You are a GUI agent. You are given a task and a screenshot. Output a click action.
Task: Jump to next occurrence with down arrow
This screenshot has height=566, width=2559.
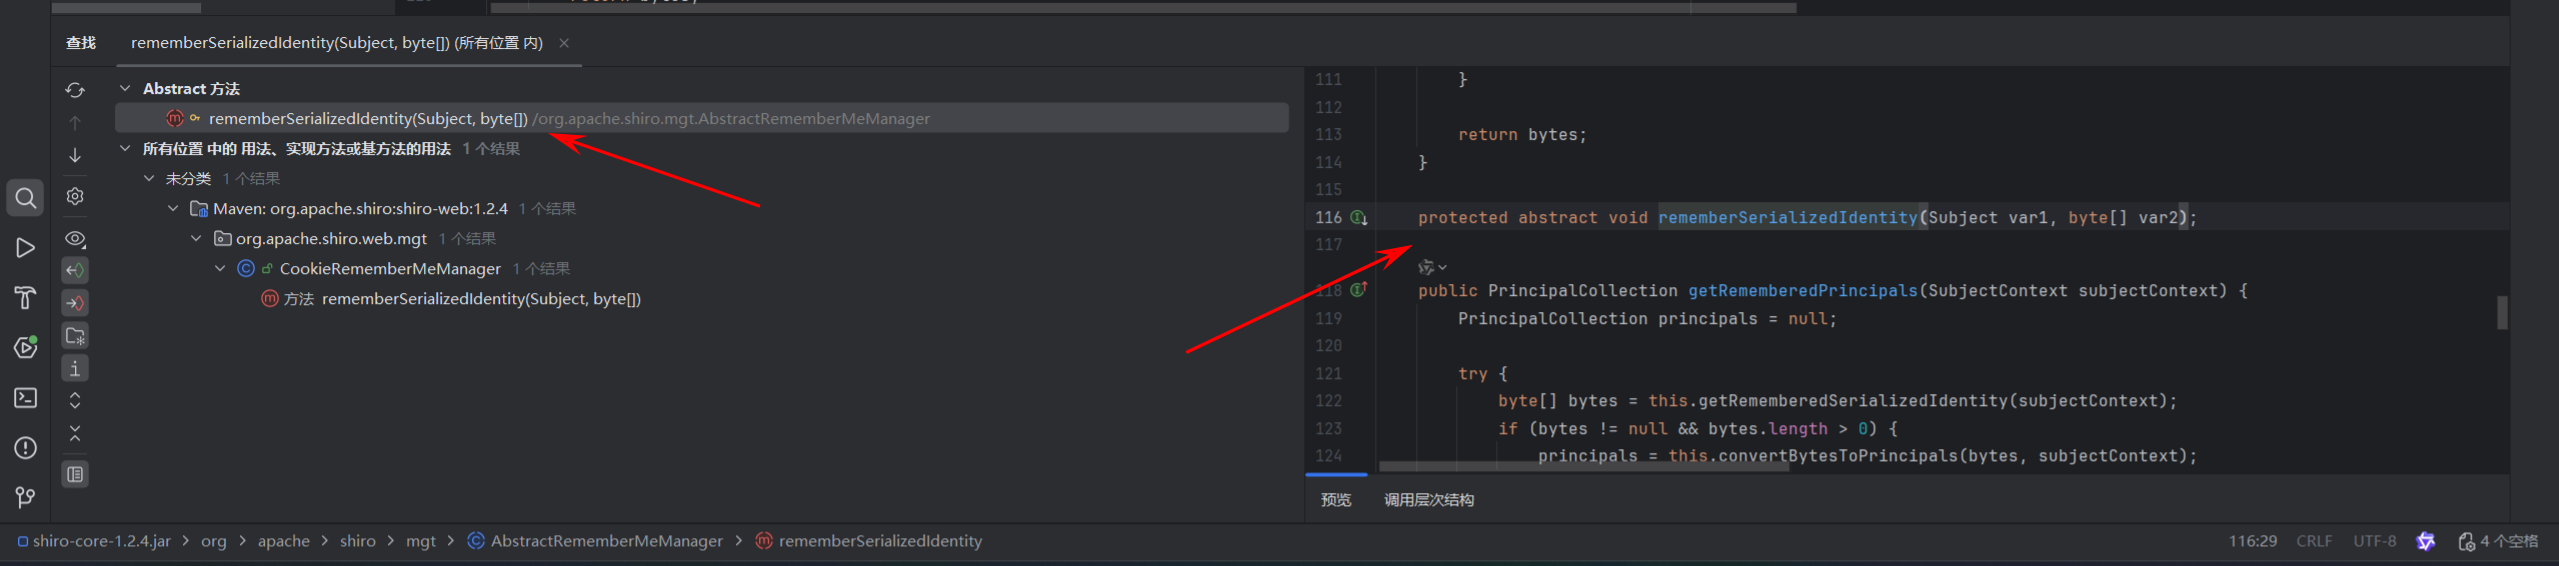[x=75, y=155]
